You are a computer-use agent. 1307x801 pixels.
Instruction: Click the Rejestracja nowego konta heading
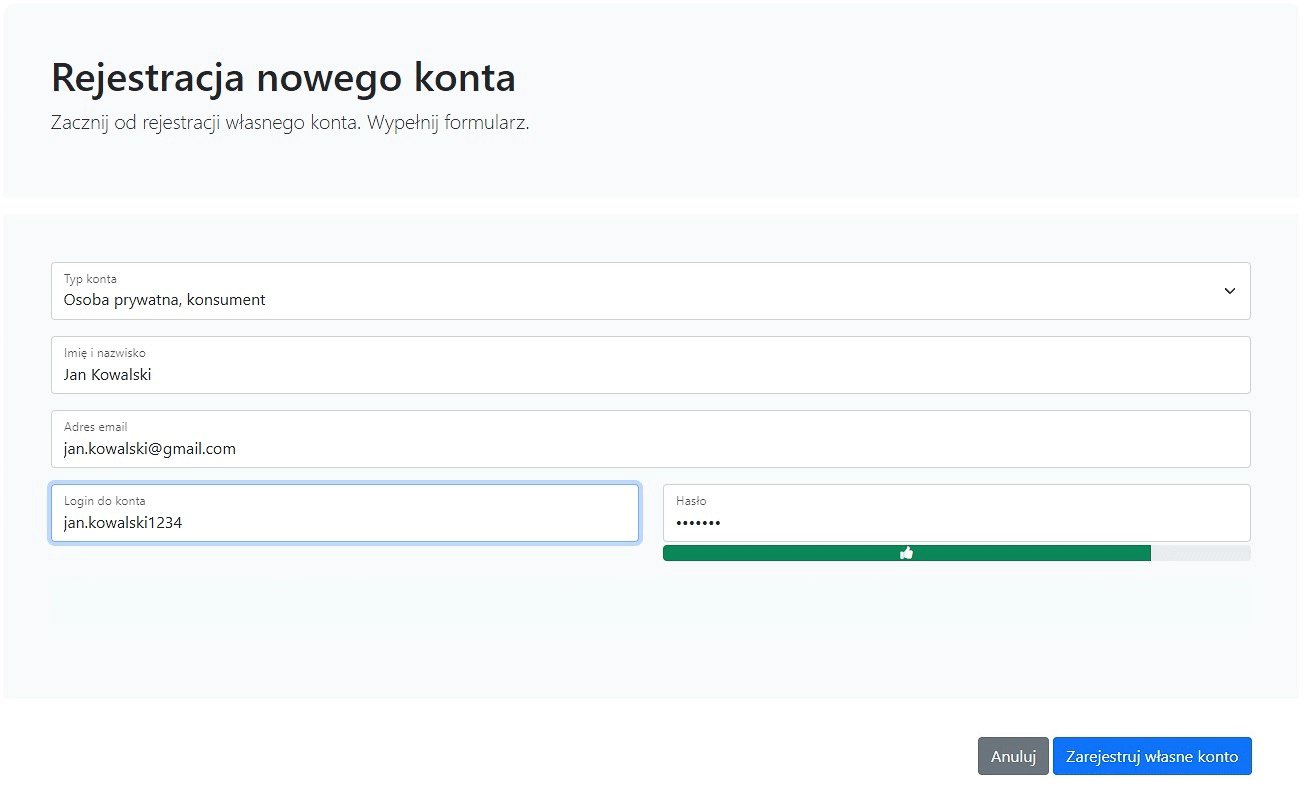pyautogui.click(x=283, y=77)
